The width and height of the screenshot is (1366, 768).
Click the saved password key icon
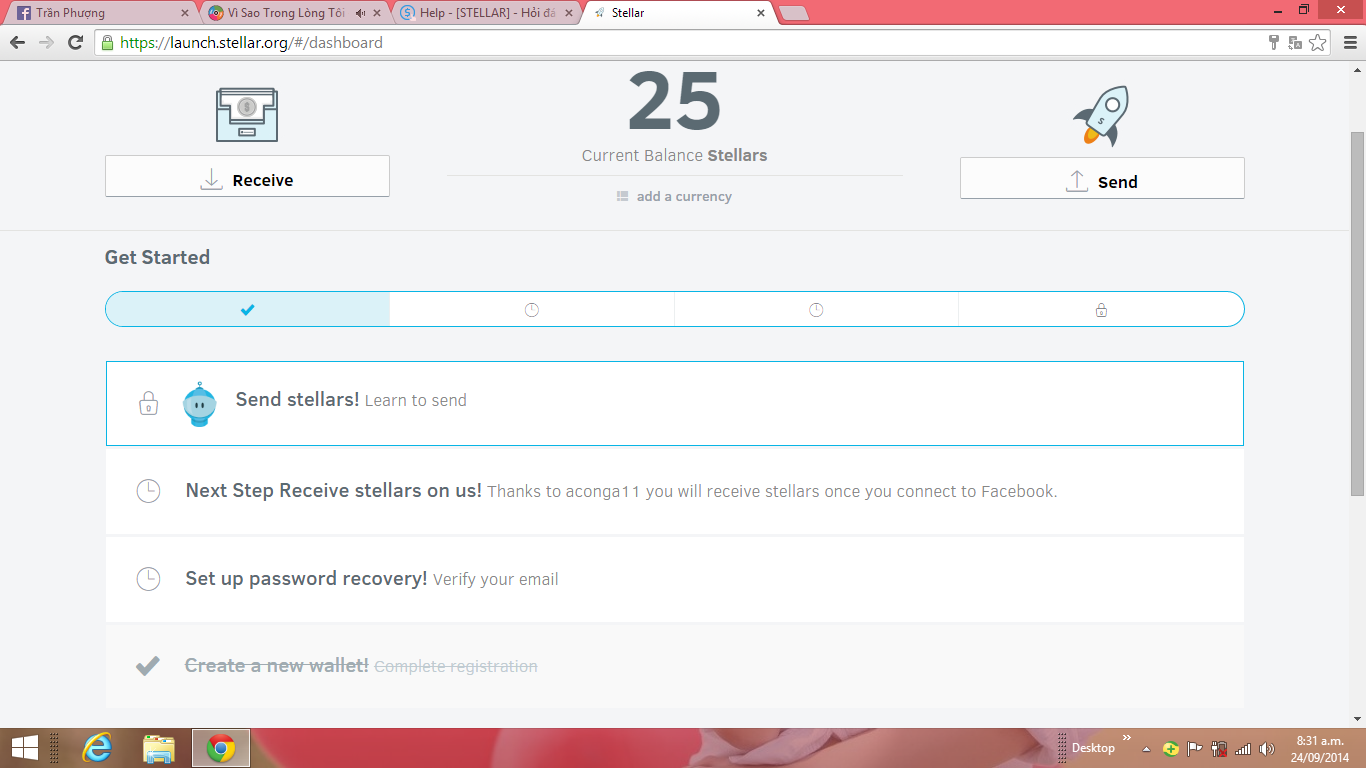[x=1274, y=42]
